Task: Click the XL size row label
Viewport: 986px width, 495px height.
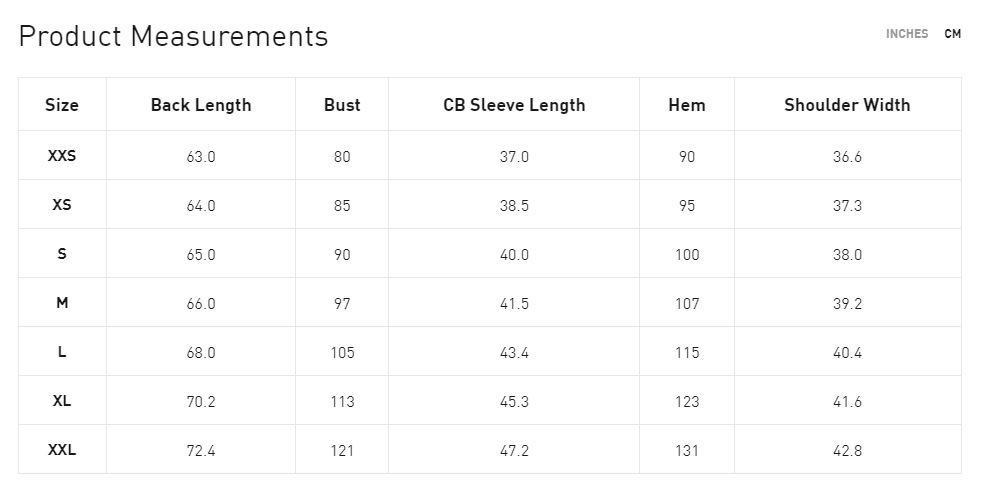Action: [x=62, y=401]
